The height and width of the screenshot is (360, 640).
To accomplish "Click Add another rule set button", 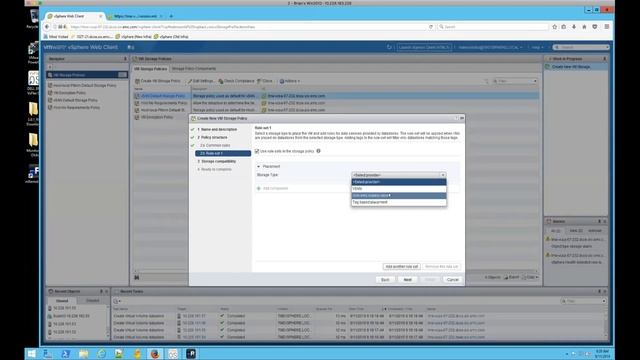I will pos(402,267).
